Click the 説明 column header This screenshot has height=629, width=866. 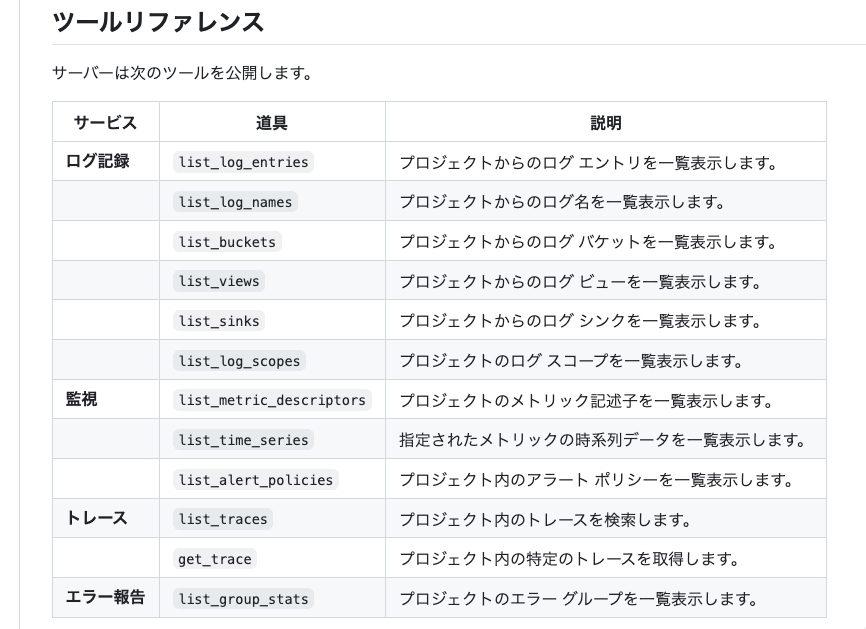605,122
